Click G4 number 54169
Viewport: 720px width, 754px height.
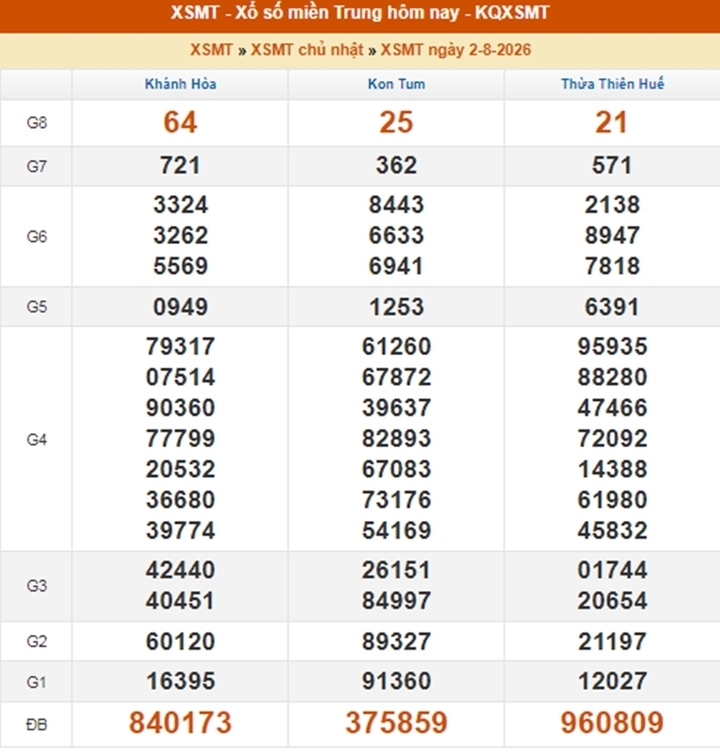396,531
